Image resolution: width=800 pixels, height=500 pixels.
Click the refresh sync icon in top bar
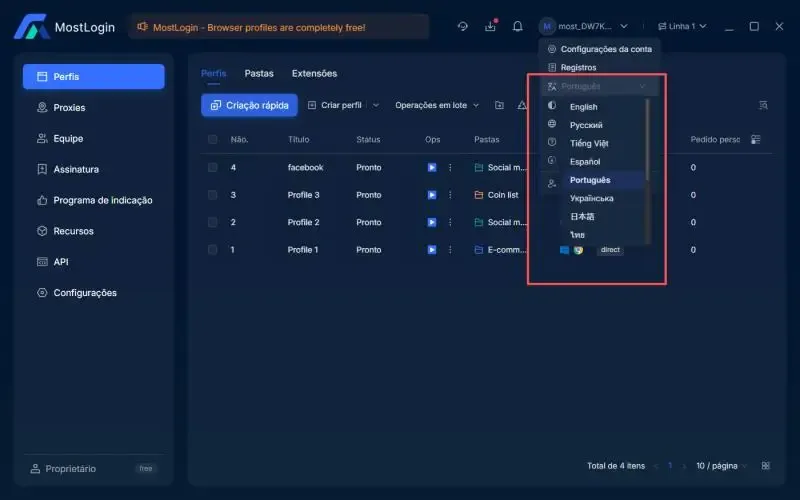463,26
